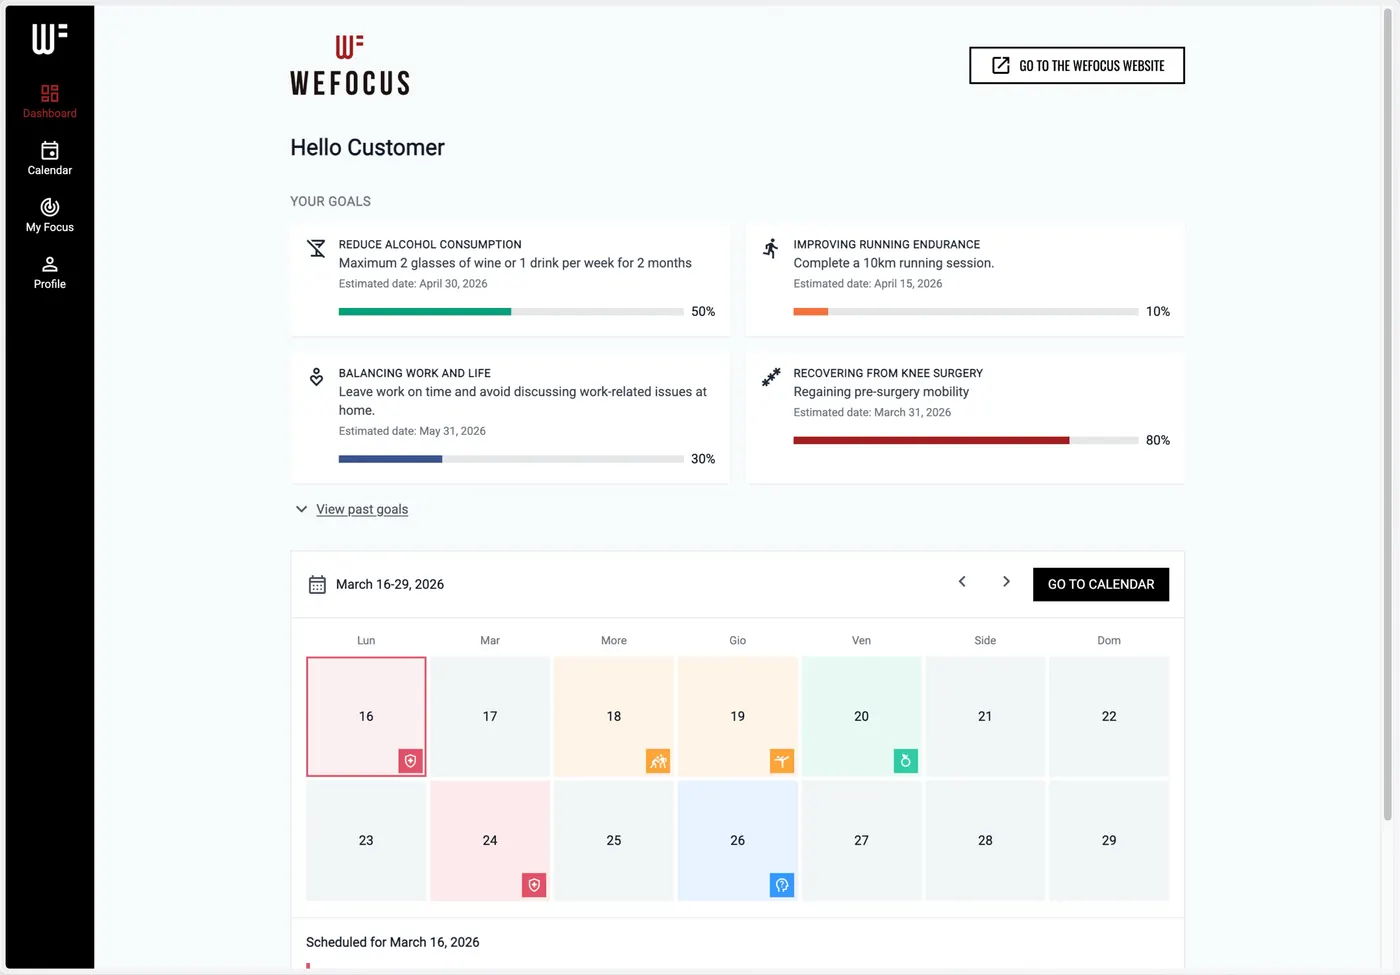
Task: Select March 16 in the calendar
Action: point(366,716)
